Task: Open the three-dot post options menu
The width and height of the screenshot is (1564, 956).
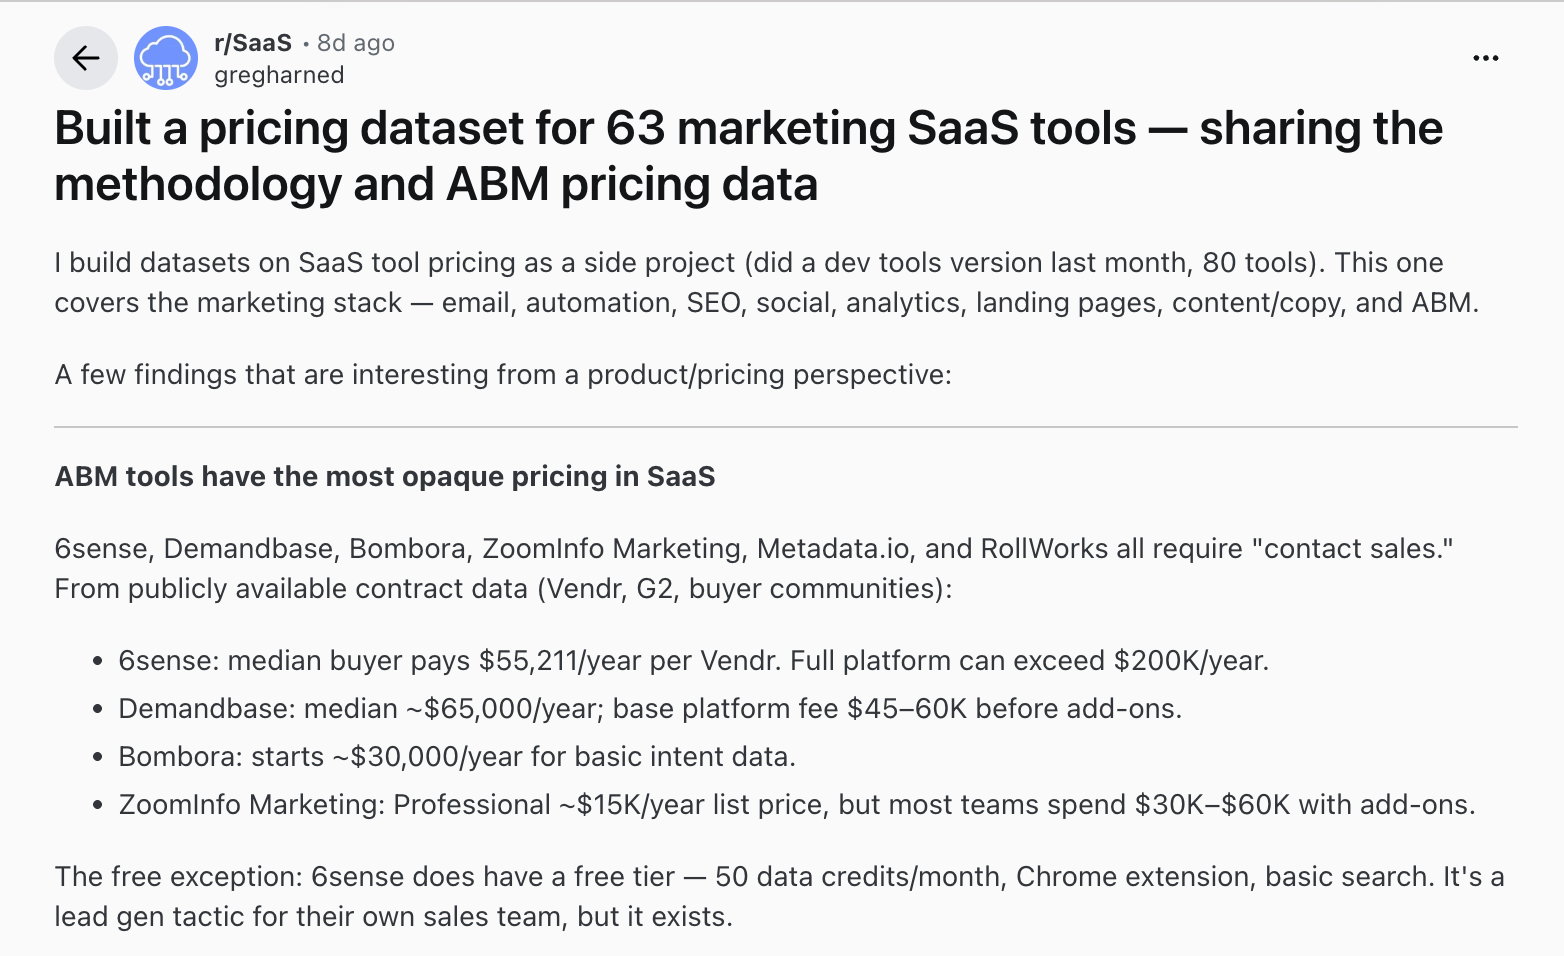Action: [1485, 58]
